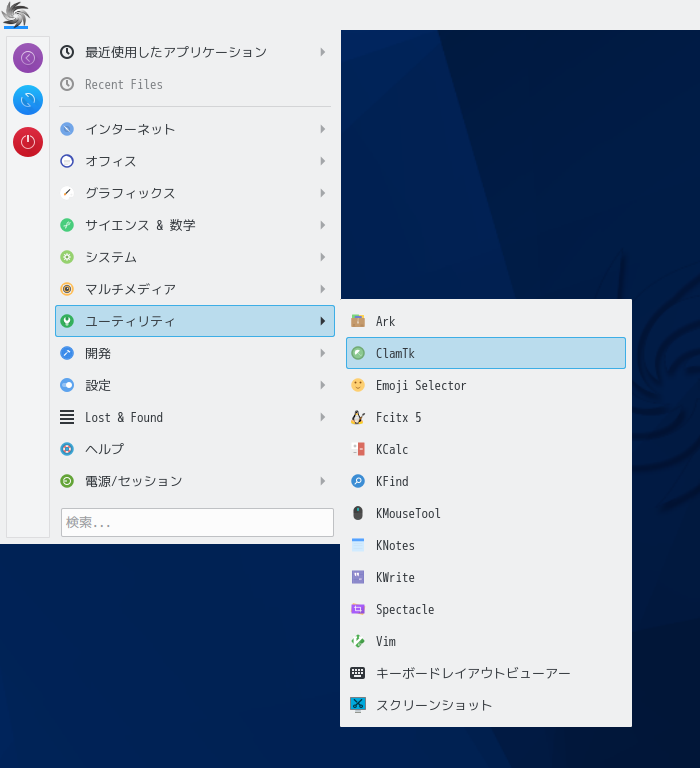Click the purple back/logout round icon
This screenshot has width=700, height=768.
click(x=28, y=58)
